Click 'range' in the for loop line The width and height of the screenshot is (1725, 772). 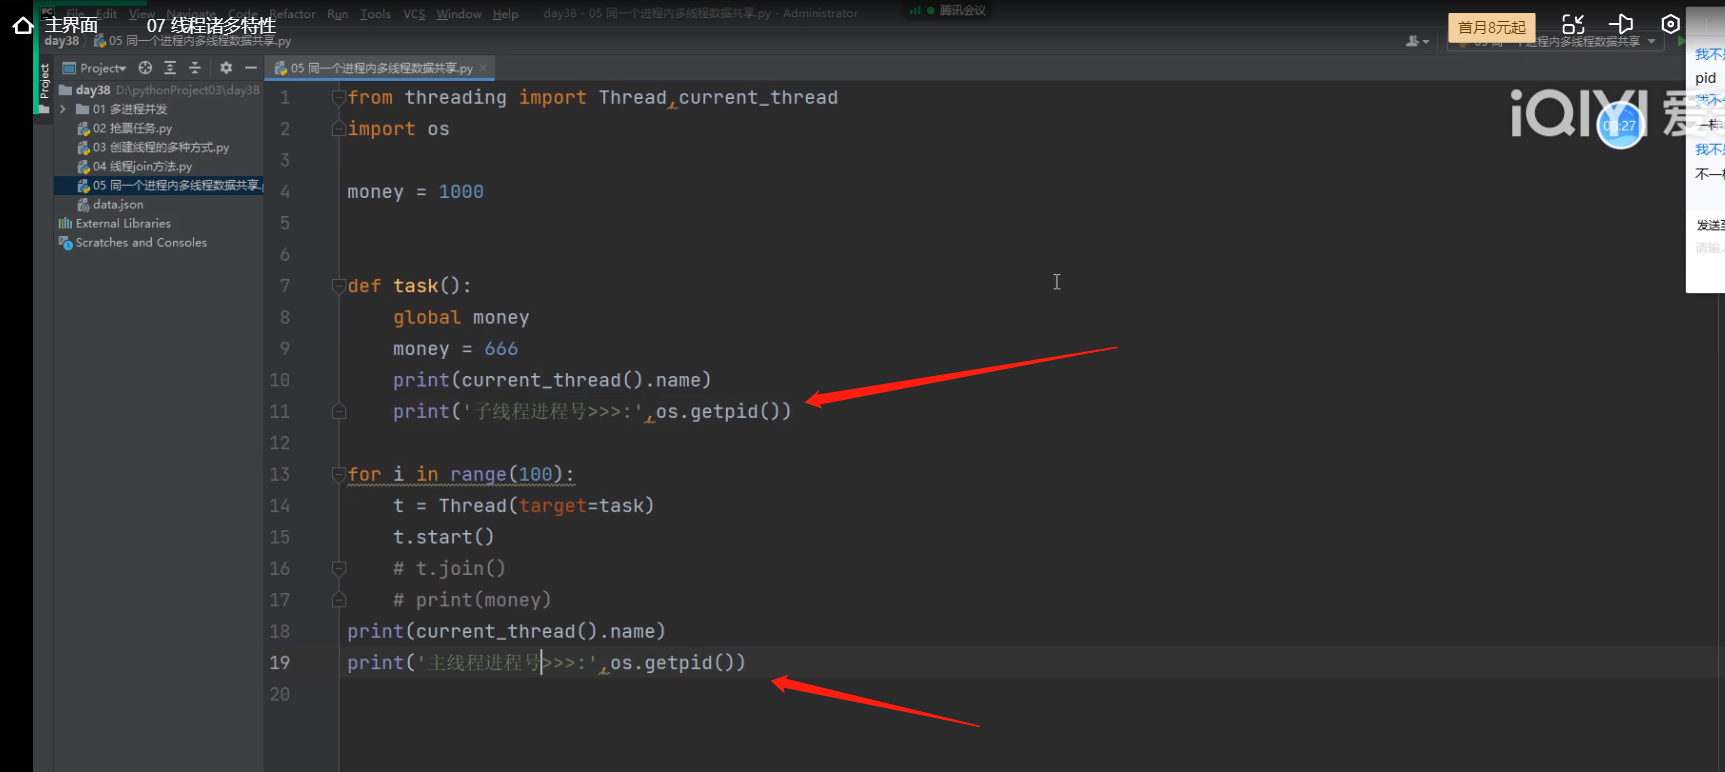(x=478, y=474)
